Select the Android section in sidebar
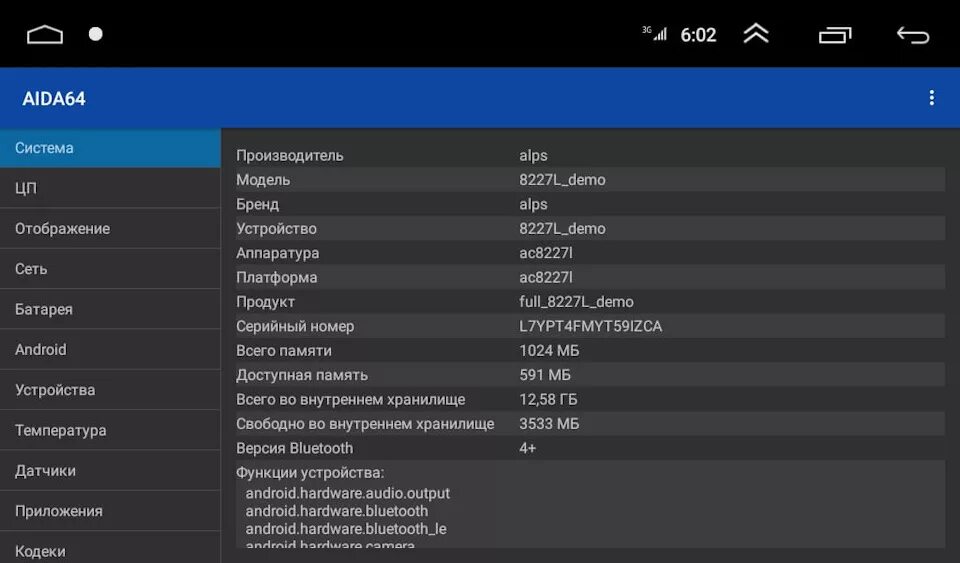960x563 pixels. pyautogui.click(x=110, y=349)
